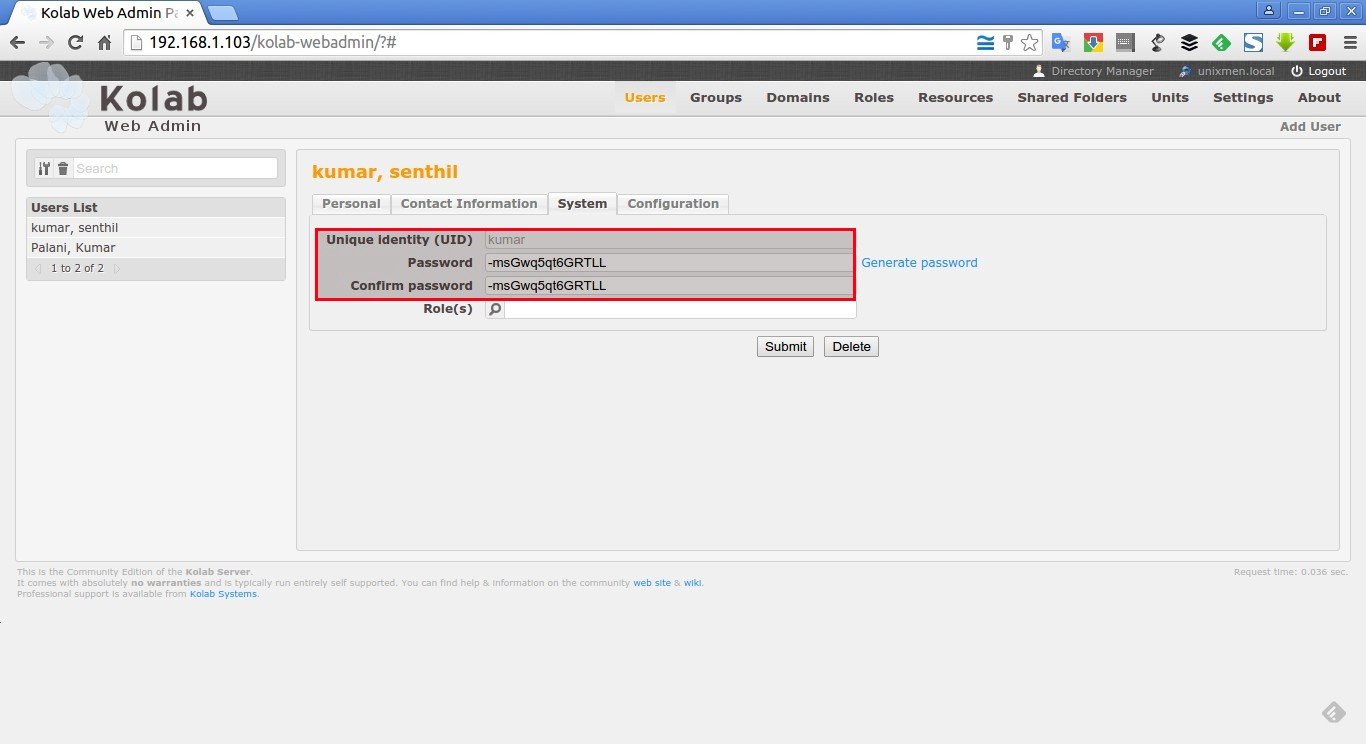This screenshot has width=1366, height=744.
Task: Open the advanced search tools icon
Action: (x=44, y=169)
